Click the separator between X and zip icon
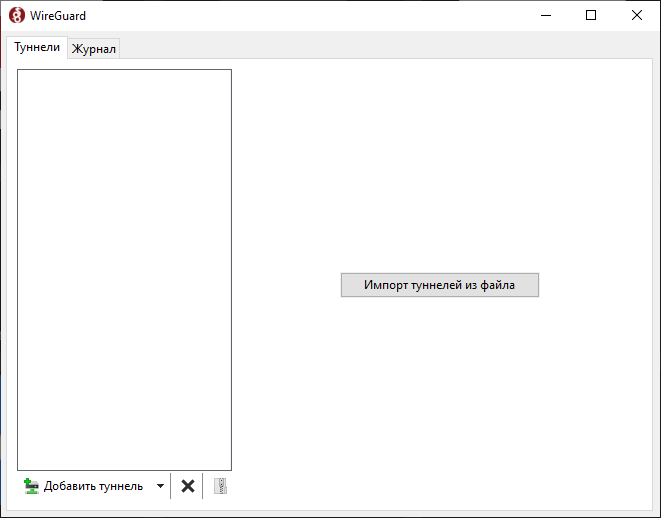Image resolution: width=661 pixels, height=518 pixels. 203,486
